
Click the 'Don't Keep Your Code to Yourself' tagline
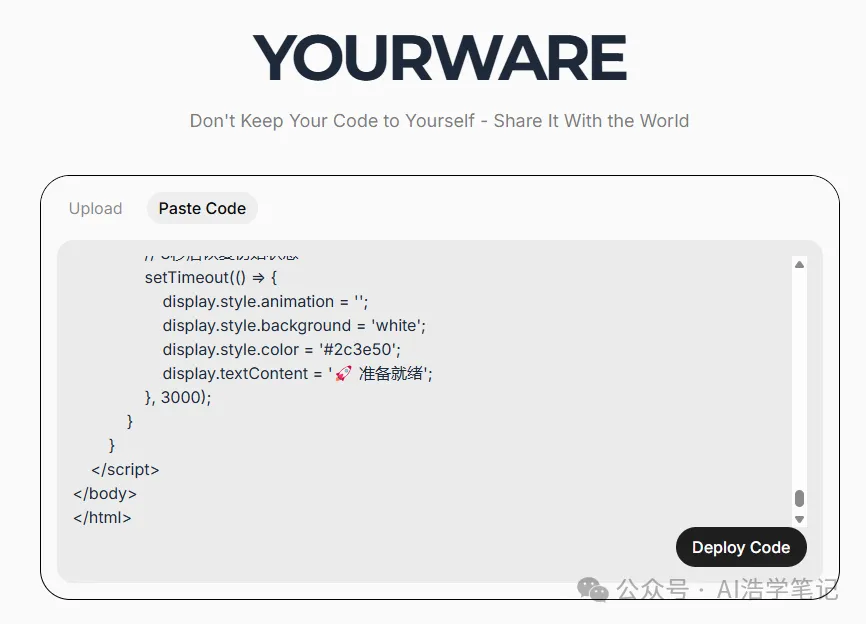pyautogui.click(x=440, y=120)
